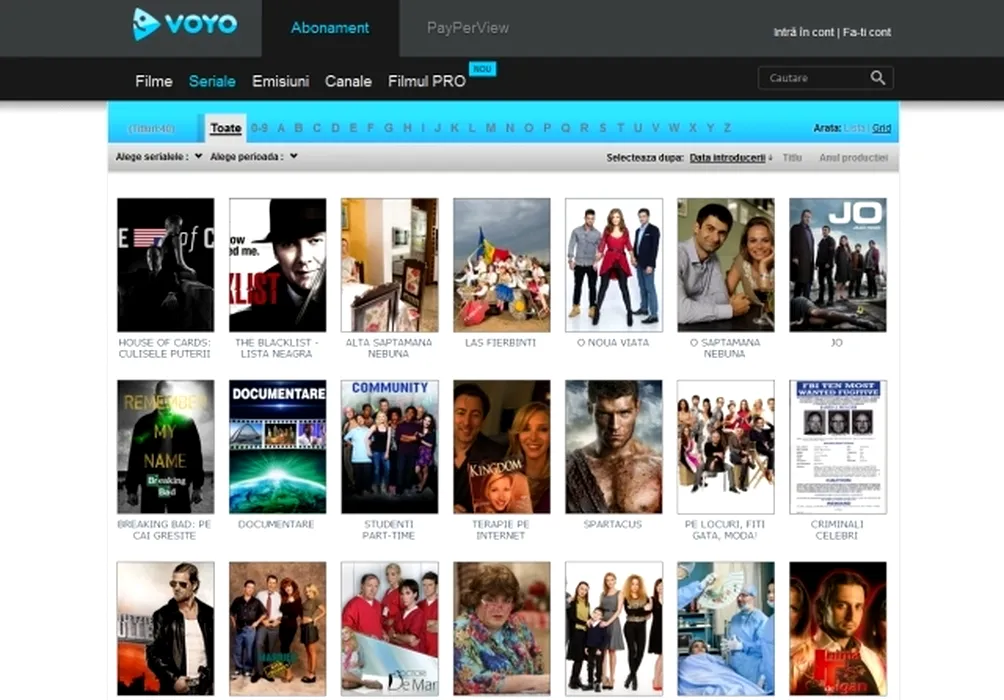This screenshot has height=700, width=1004.
Task: Click the NOU badge next to Filmul PRO
Action: point(482,69)
